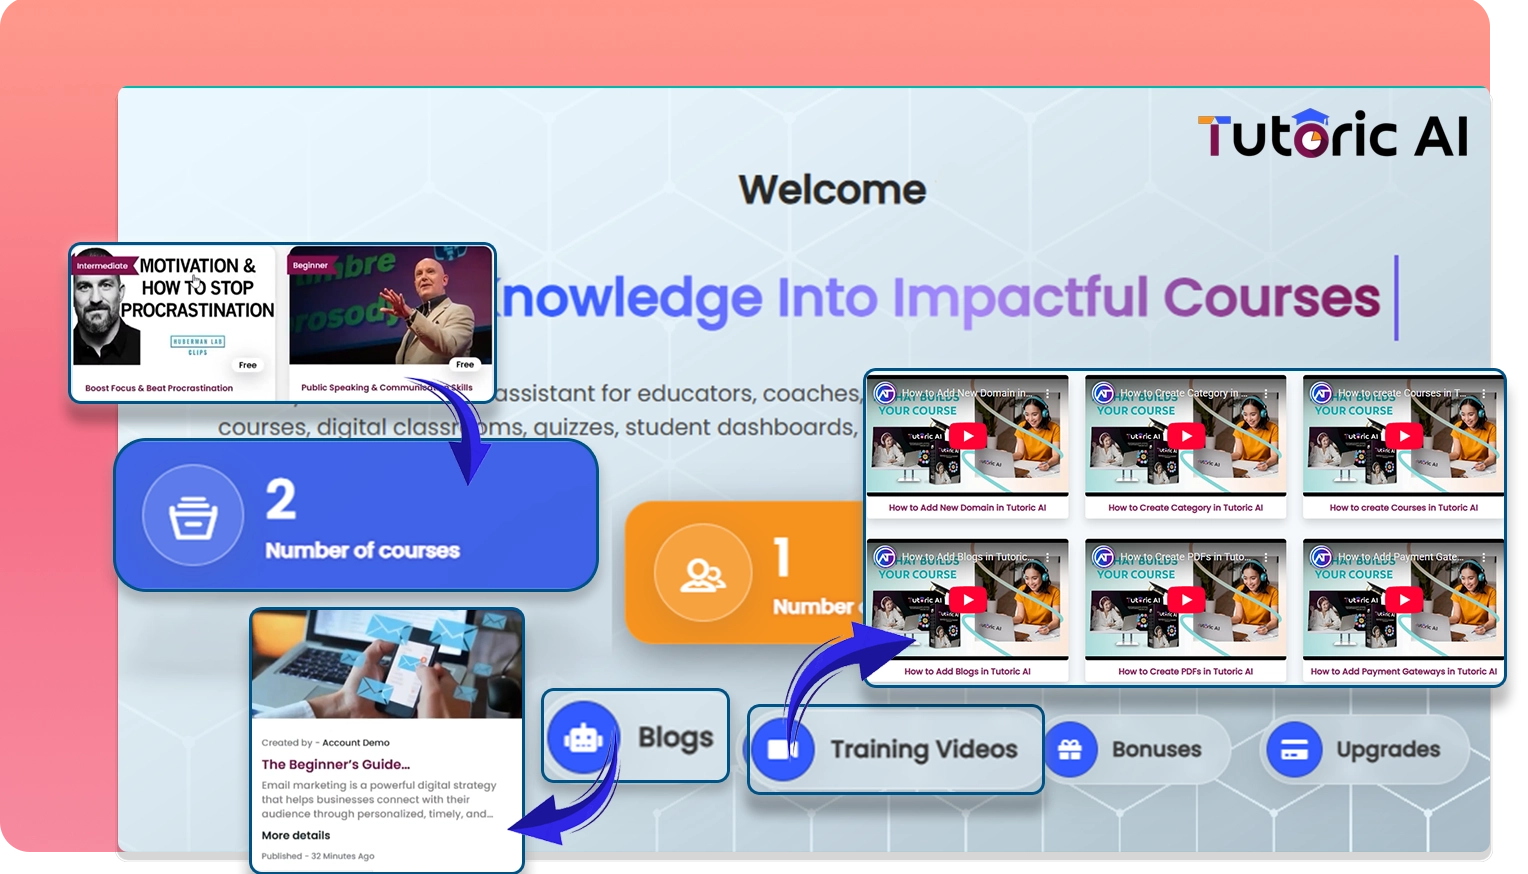
Task: Click the Tutoric AI logo
Action: coord(1332,136)
